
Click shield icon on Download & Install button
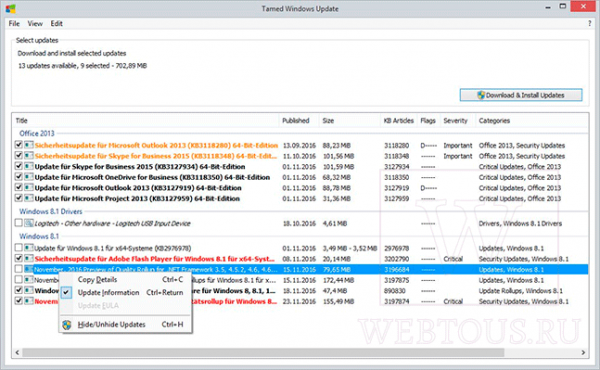pyautogui.click(x=481, y=95)
